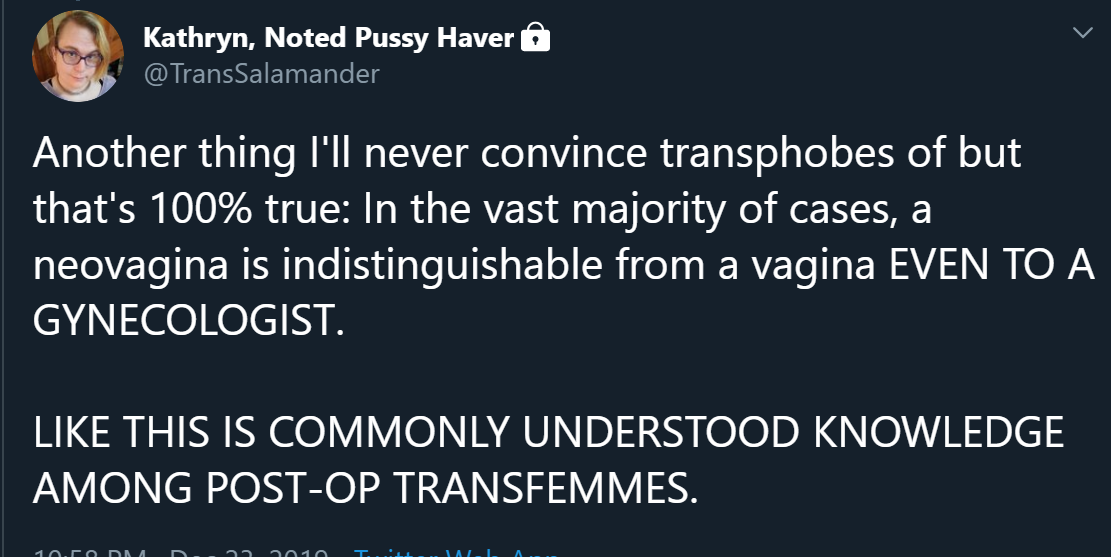Viewport: 1111px width, 557px height.
Task: Click the word "GYNECOLOGIST." in the tweet
Action: pos(188,321)
